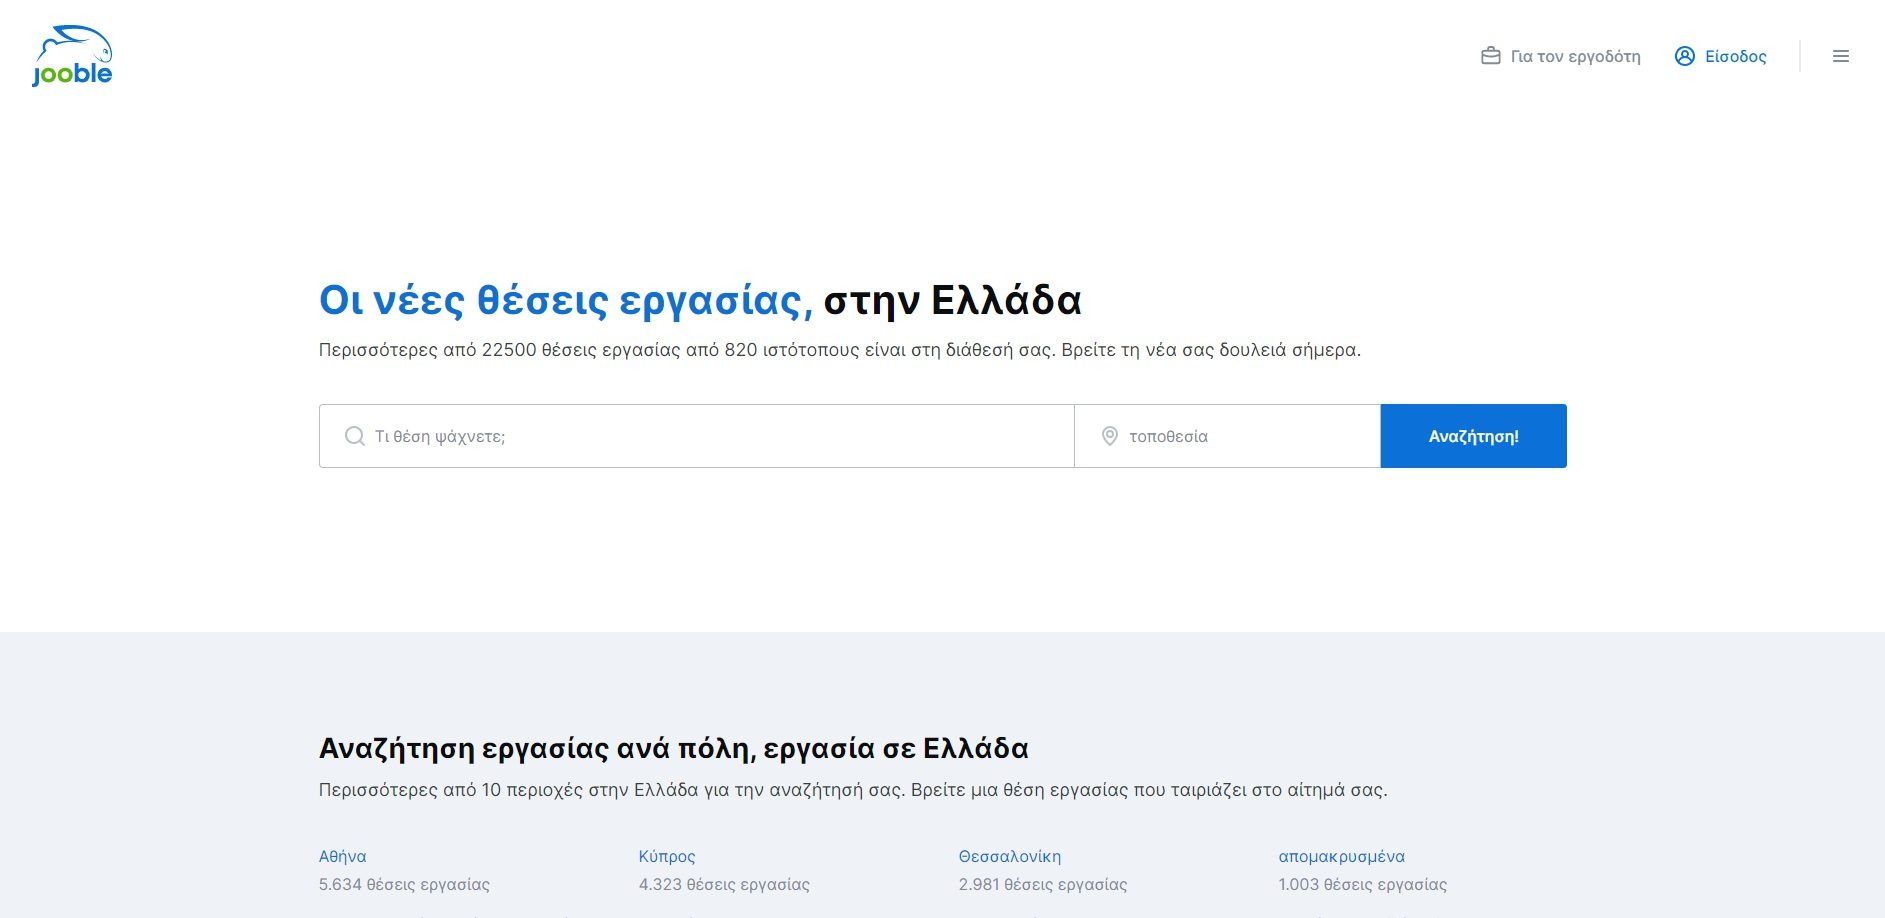Screen dimensions: 1885x918
Task: Open the Είσοδος login option
Action: pyautogui.click(x=1736, y=56)
